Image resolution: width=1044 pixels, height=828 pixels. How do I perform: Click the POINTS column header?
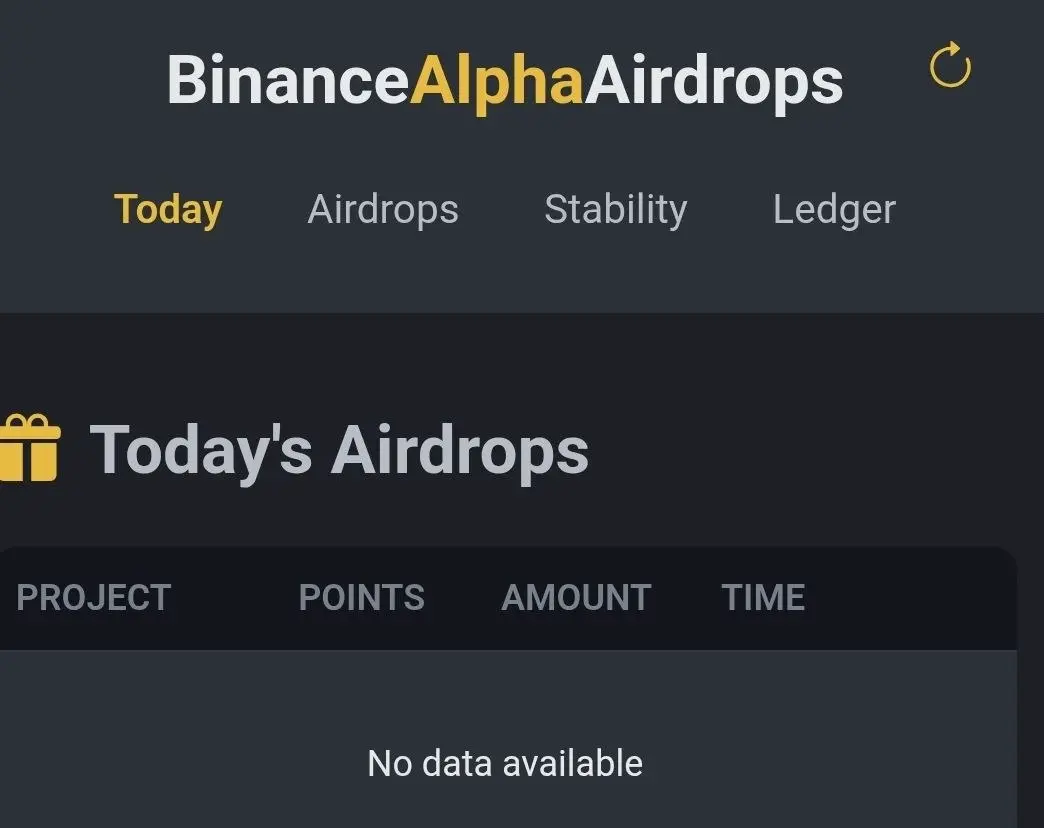[361, 598]
